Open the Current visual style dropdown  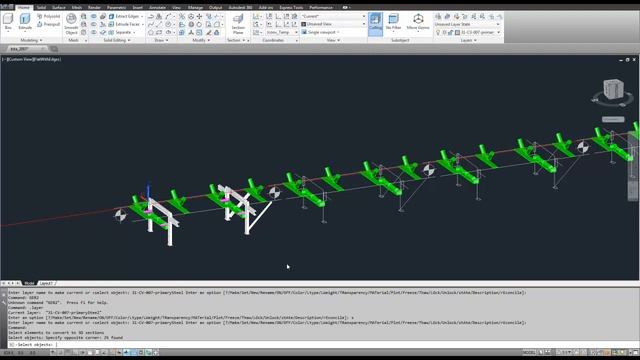coord(333,16)
